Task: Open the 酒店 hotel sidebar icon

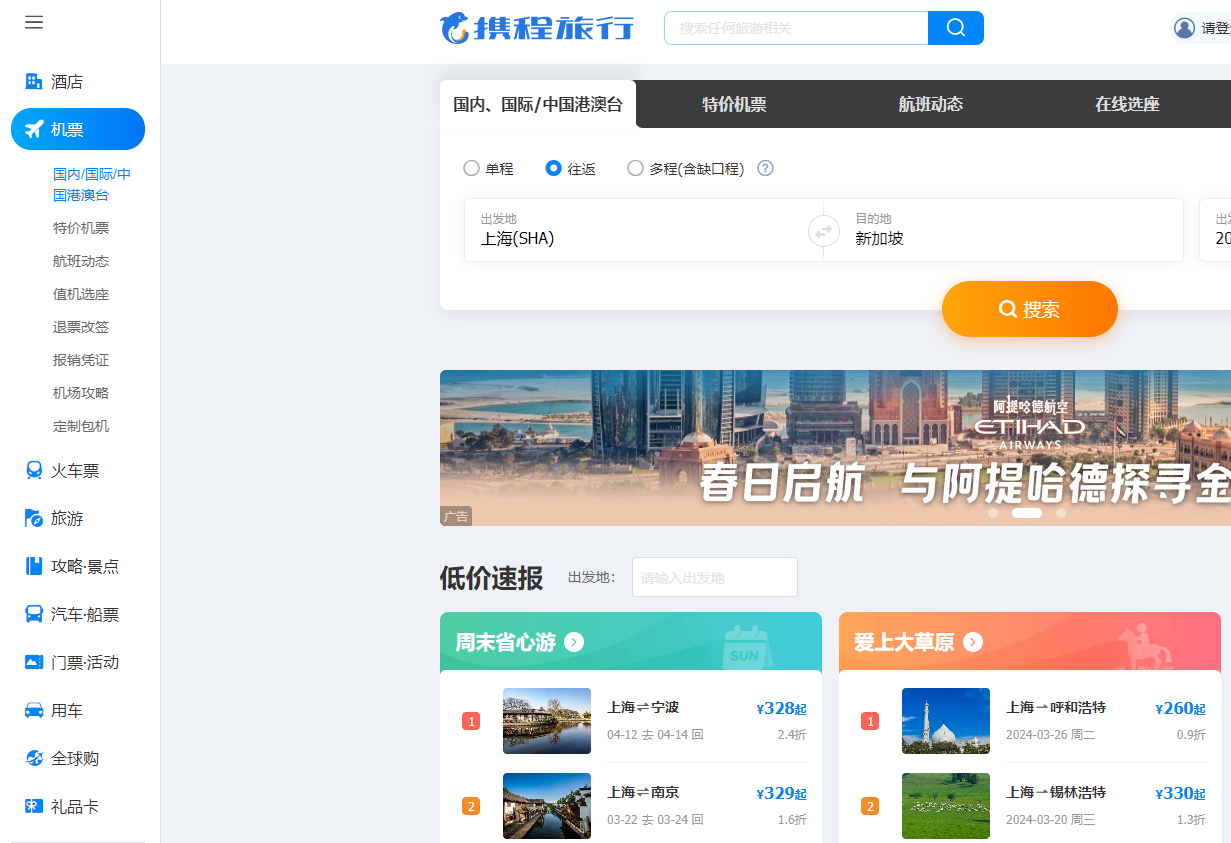Action: 34,82
